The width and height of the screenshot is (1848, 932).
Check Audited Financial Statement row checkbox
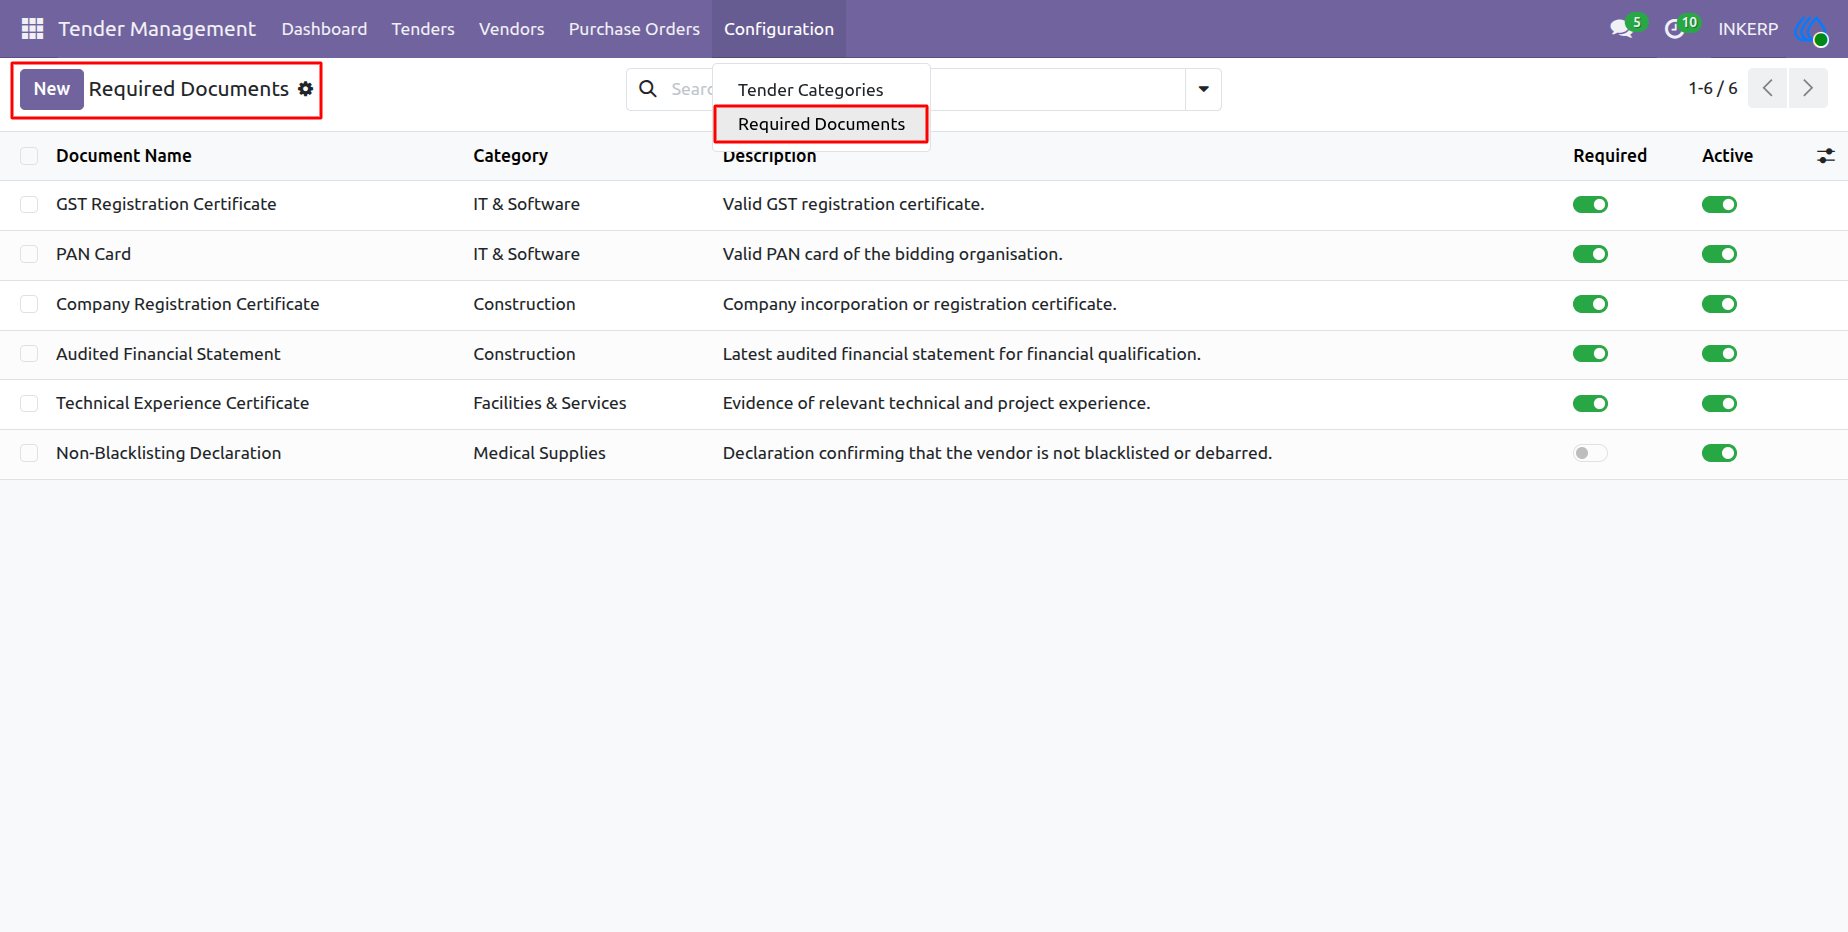tap(29, 354)
